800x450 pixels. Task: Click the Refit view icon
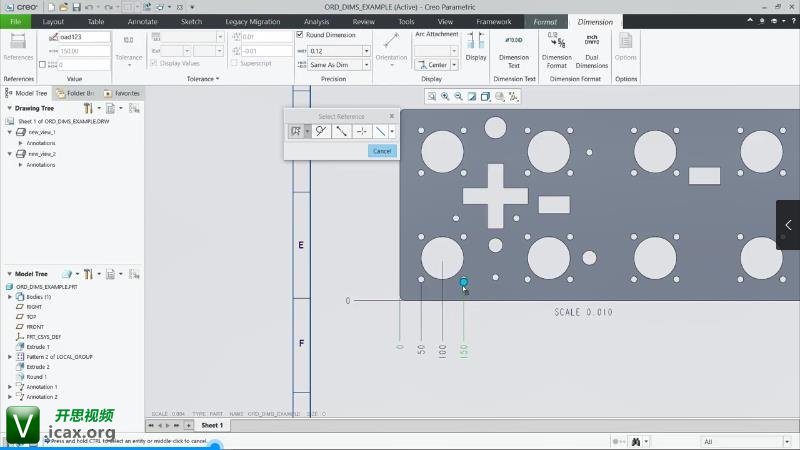click(x=431, y=97)
